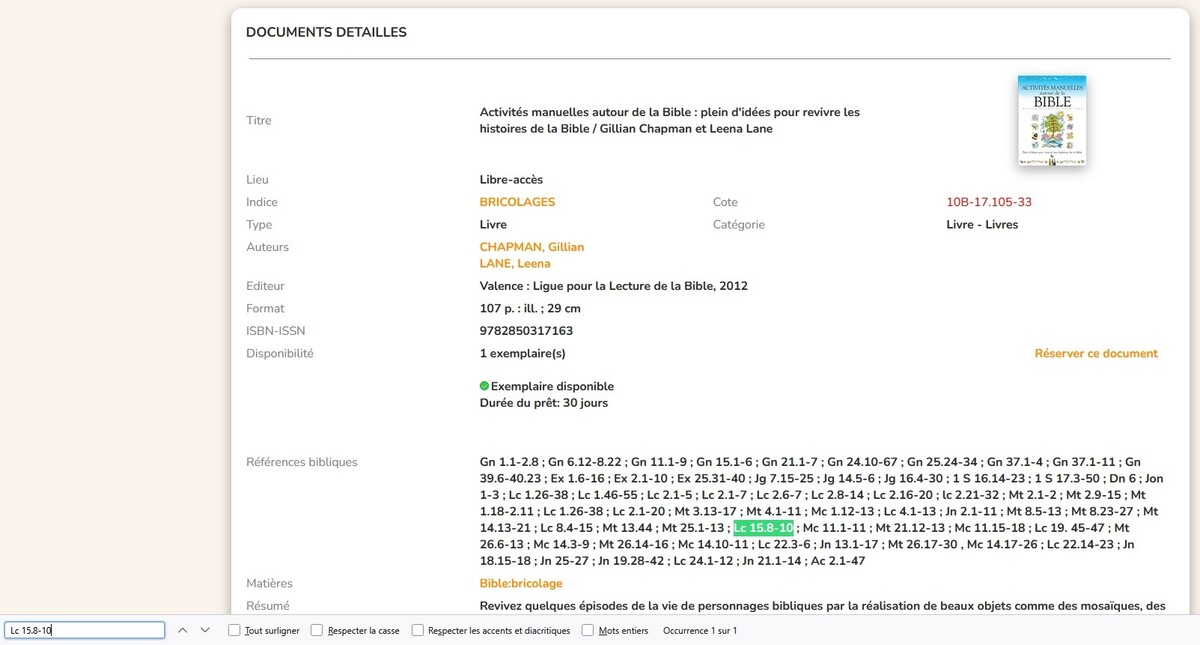Open the Bible:bricolage subject link
Image resolution: width=1200 pixels, height=645 pixels.
(x=520, y=583)
